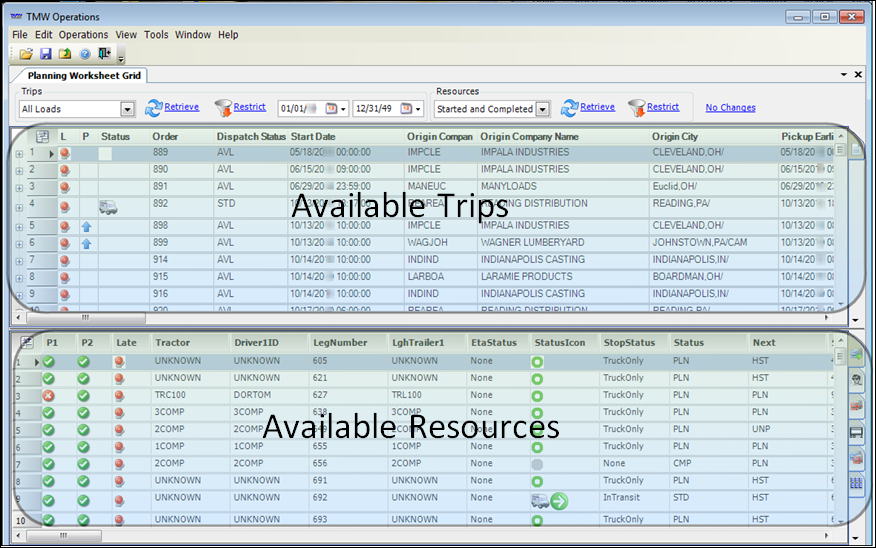Open the All Loads trips dropdown
Viewport: 876px width, 548px height.
click(x=127, y=109)
